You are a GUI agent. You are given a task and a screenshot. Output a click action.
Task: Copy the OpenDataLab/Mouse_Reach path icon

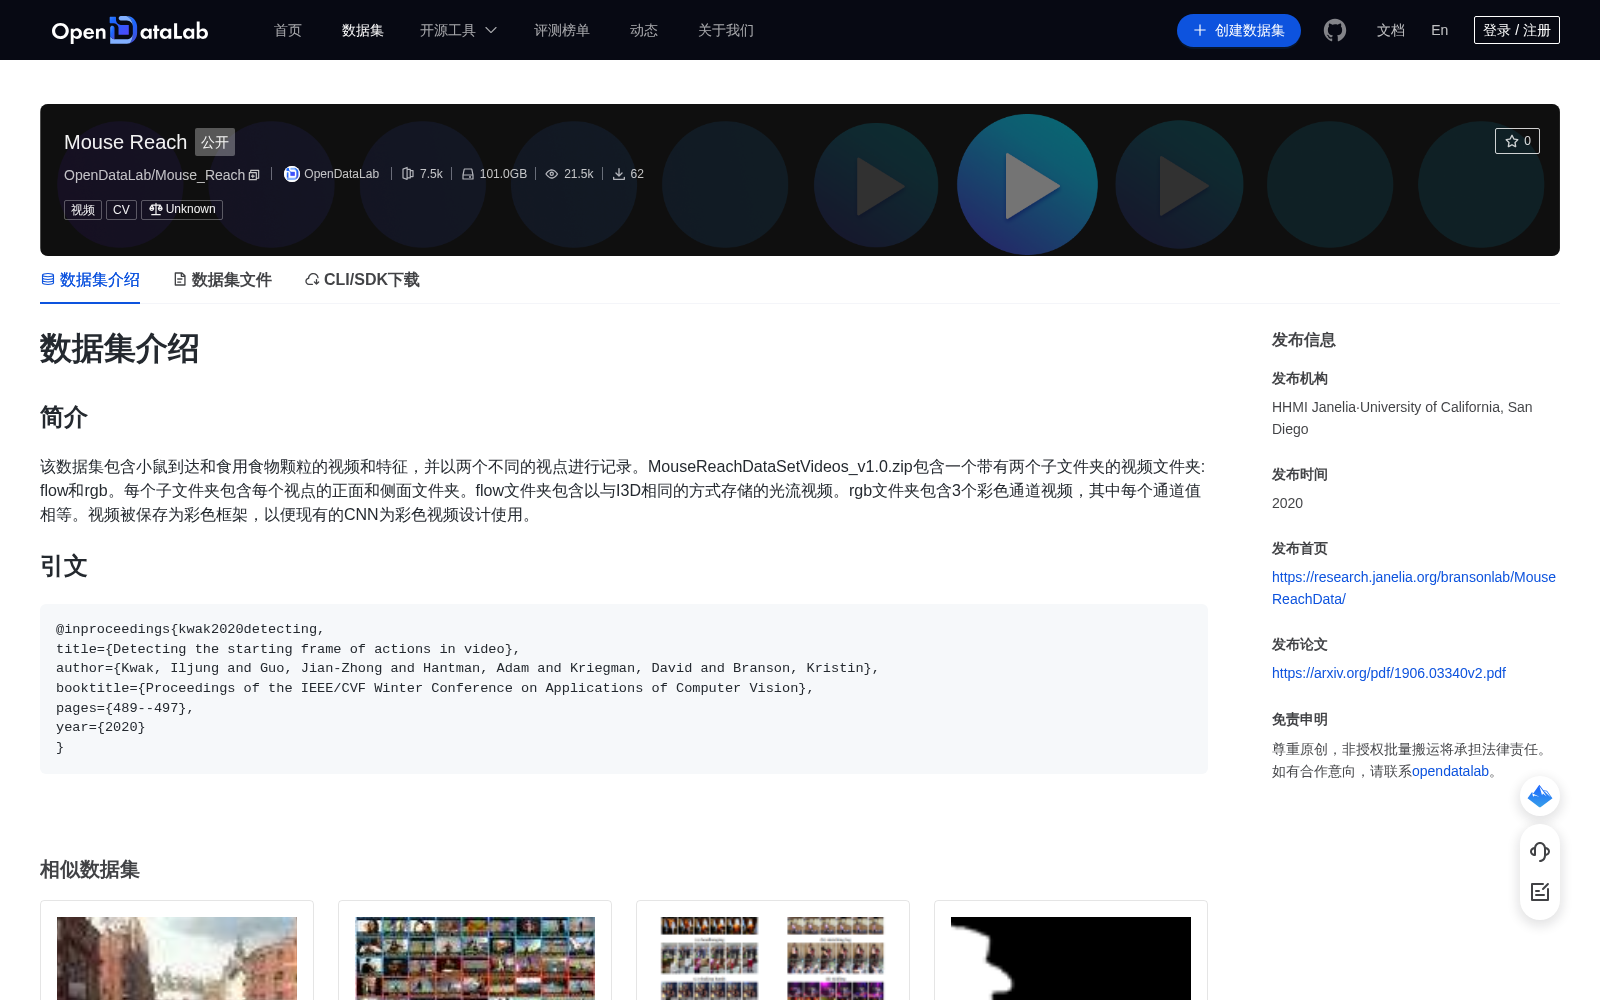[254, 175]
